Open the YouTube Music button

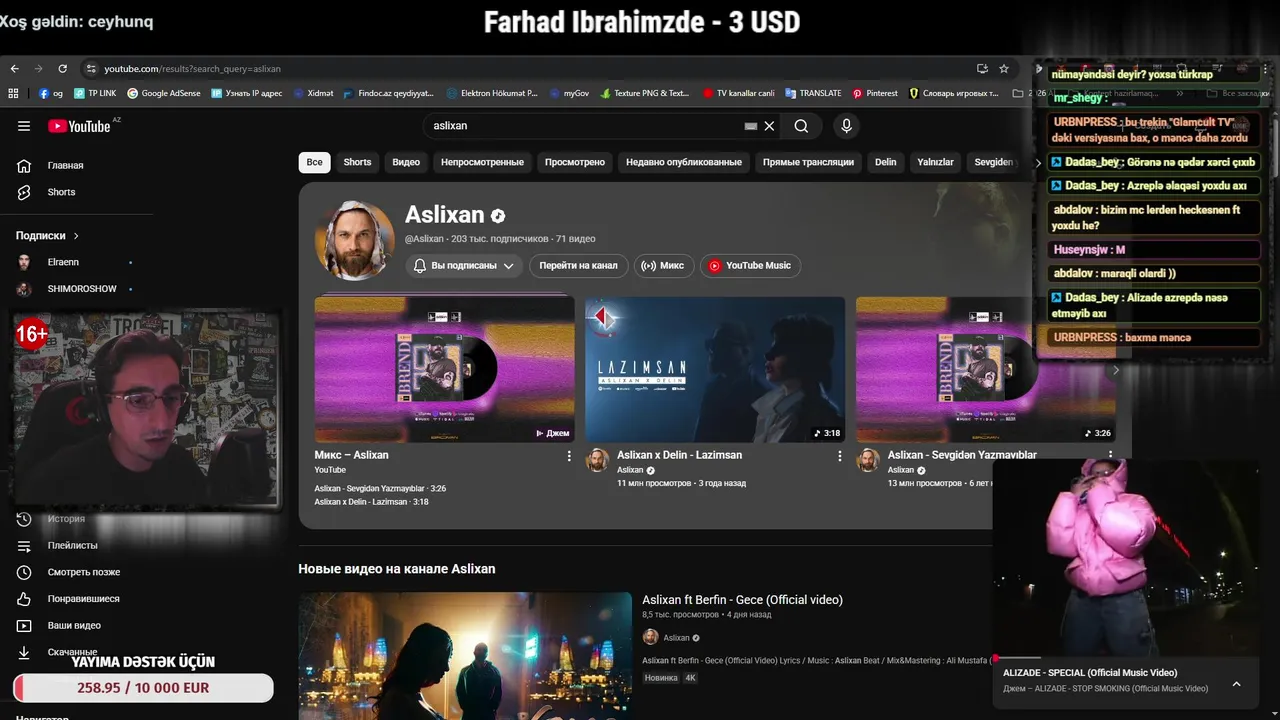750,266
